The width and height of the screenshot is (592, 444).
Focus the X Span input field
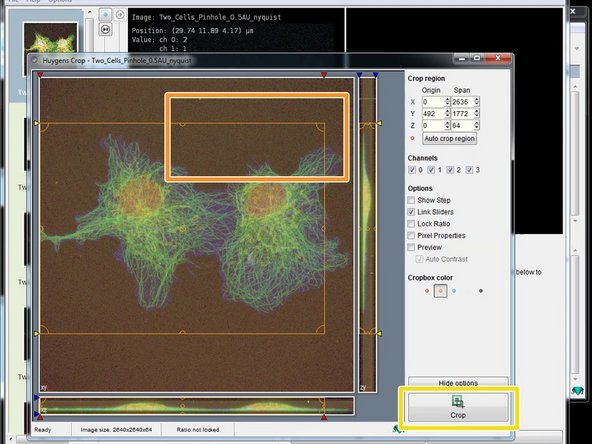click(x=462, y=102)
